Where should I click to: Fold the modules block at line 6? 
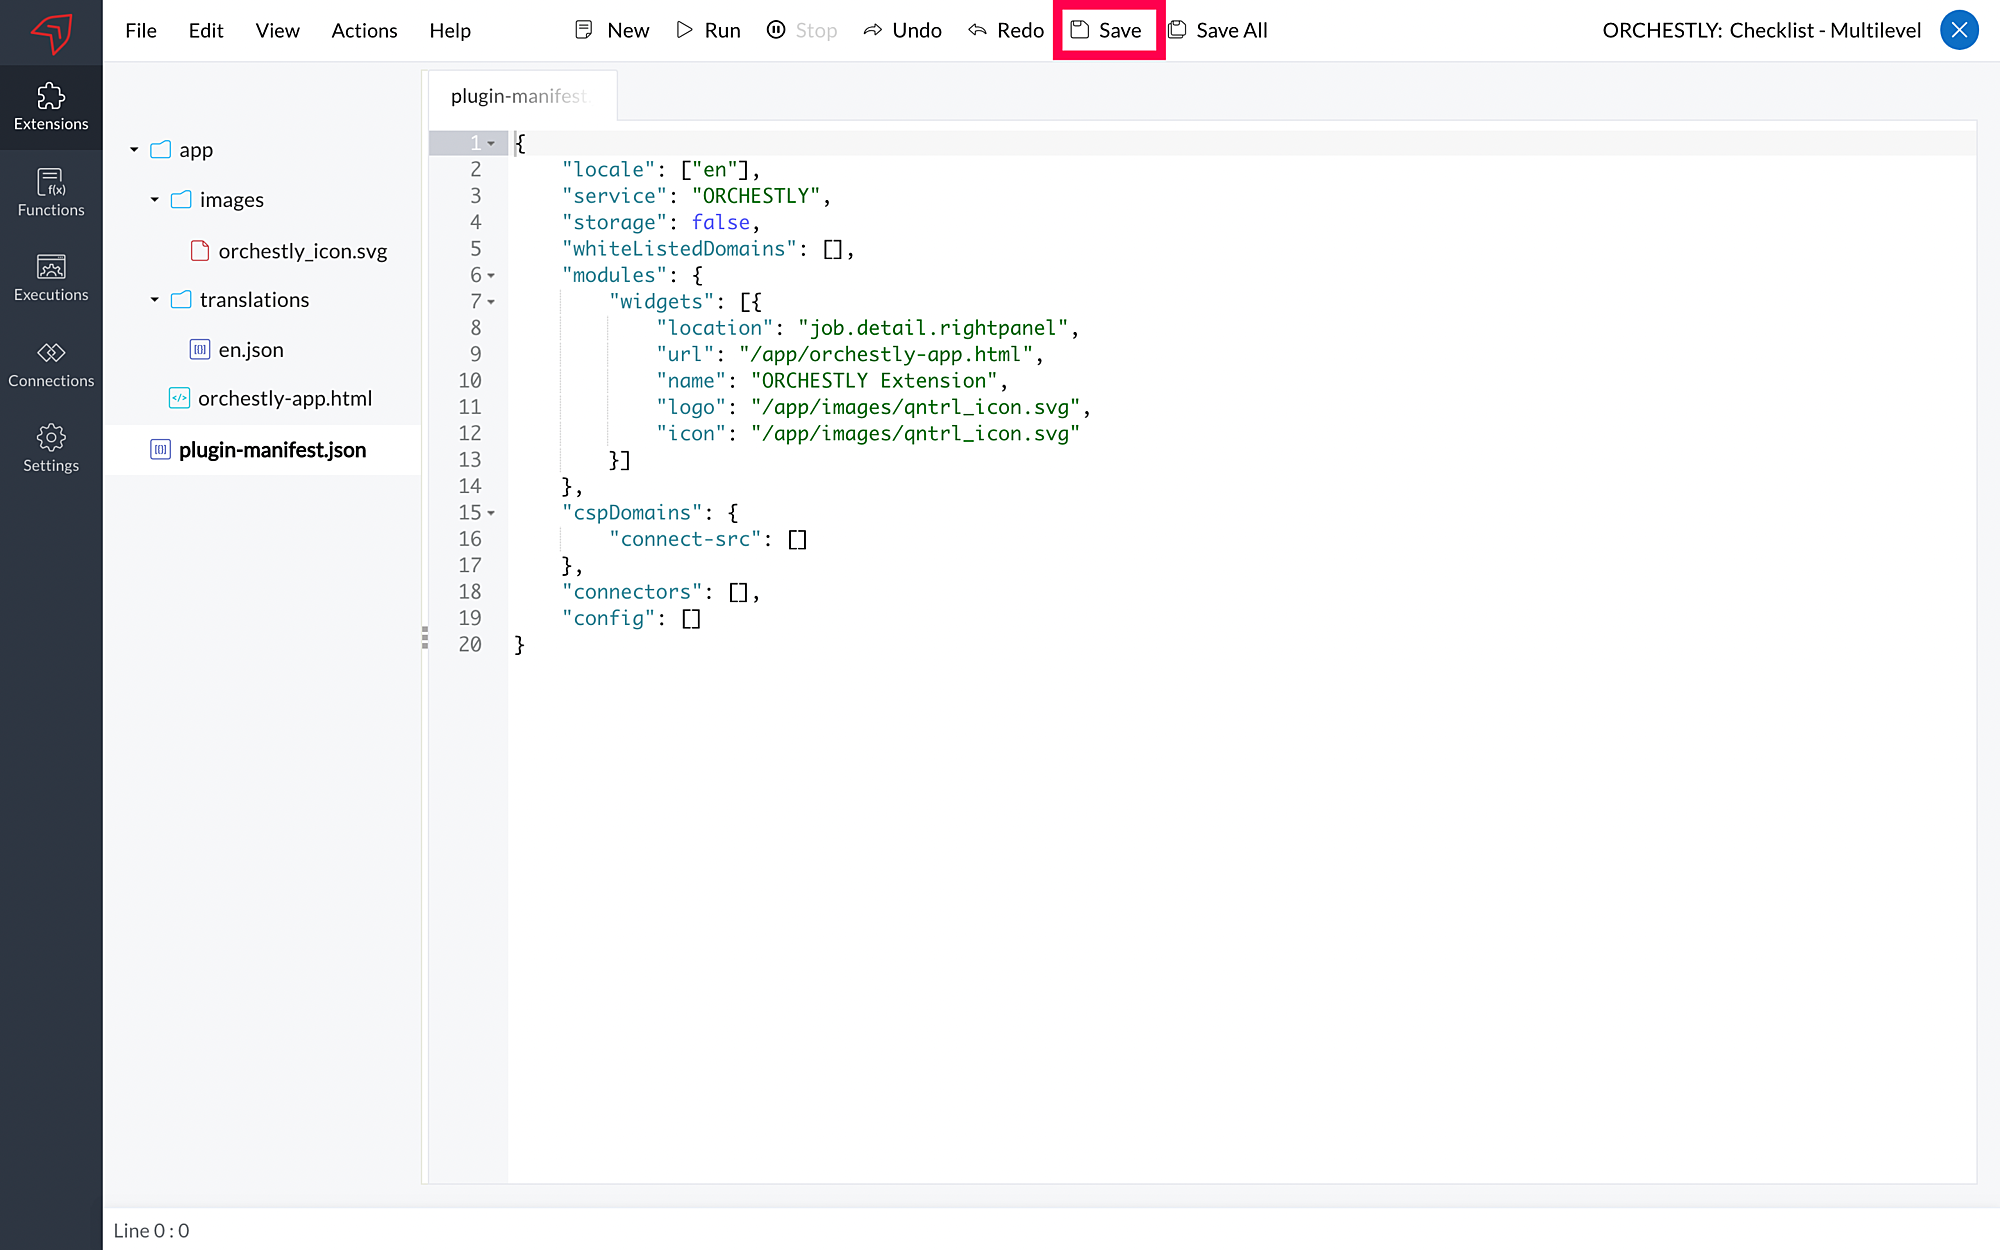click(491, 276)
